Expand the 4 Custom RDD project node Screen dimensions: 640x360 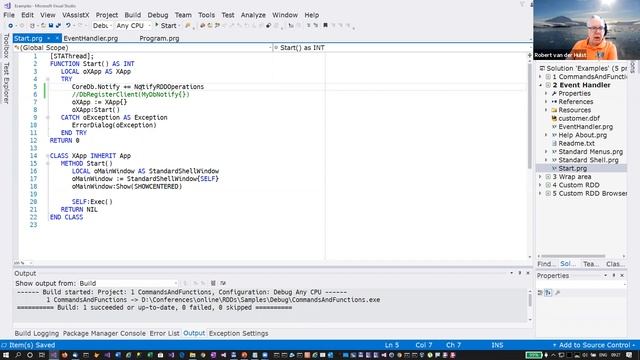[x=540, y=185]
